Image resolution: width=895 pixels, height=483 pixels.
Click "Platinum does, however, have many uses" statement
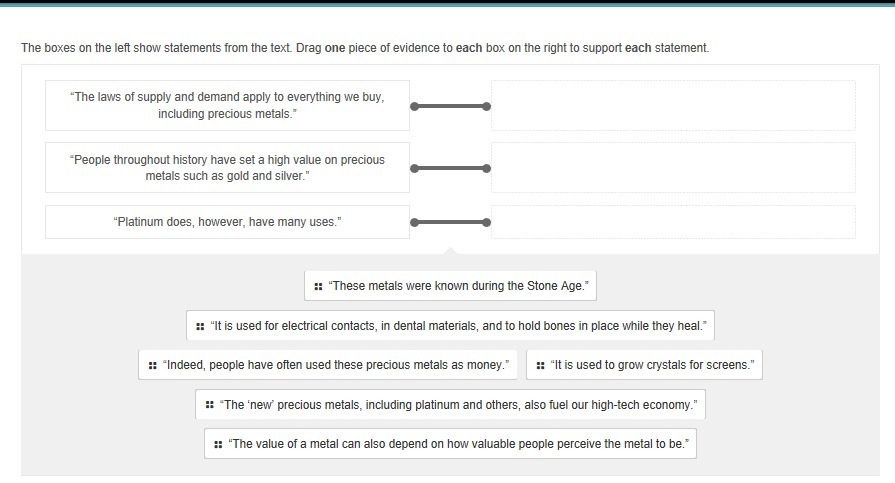pyautogui.click(x=227, y=222)
